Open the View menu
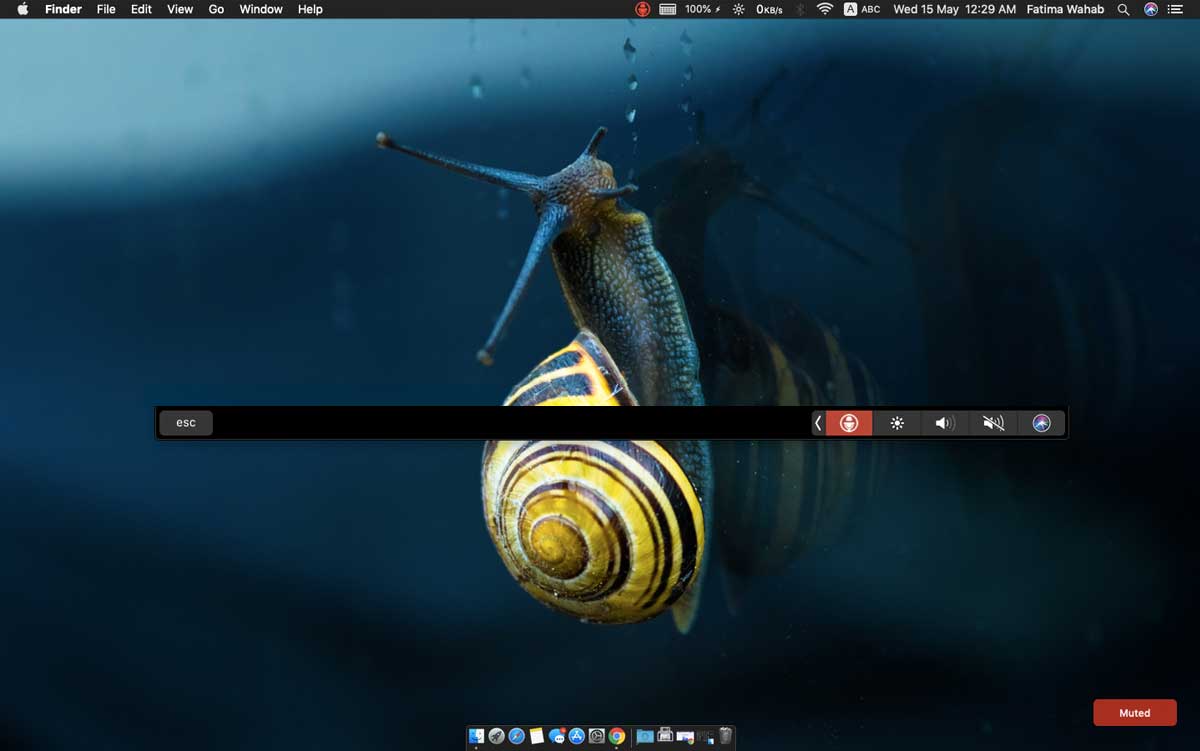Image resolution: width=1200 pixels, height=751 pixels. coord(180,9)
